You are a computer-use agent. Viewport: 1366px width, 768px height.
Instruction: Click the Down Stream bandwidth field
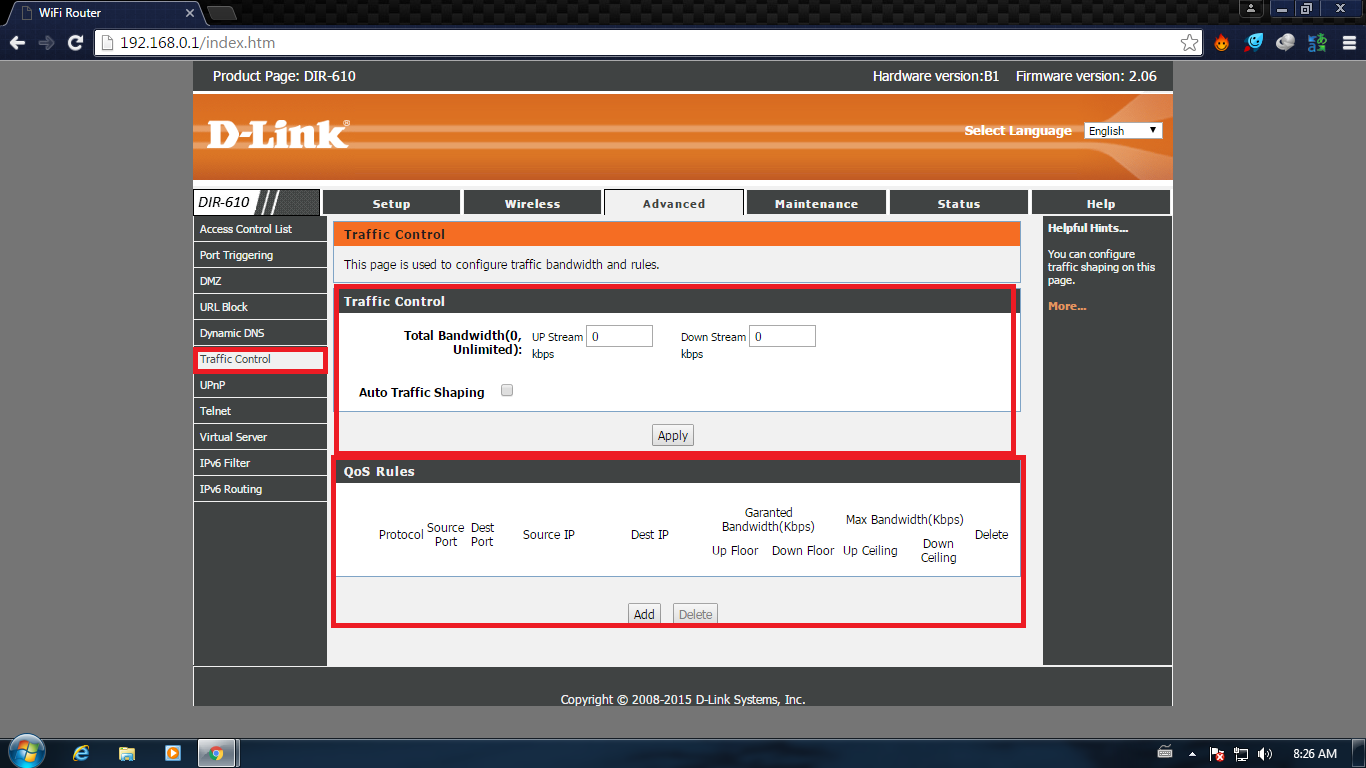pos(782,336)
